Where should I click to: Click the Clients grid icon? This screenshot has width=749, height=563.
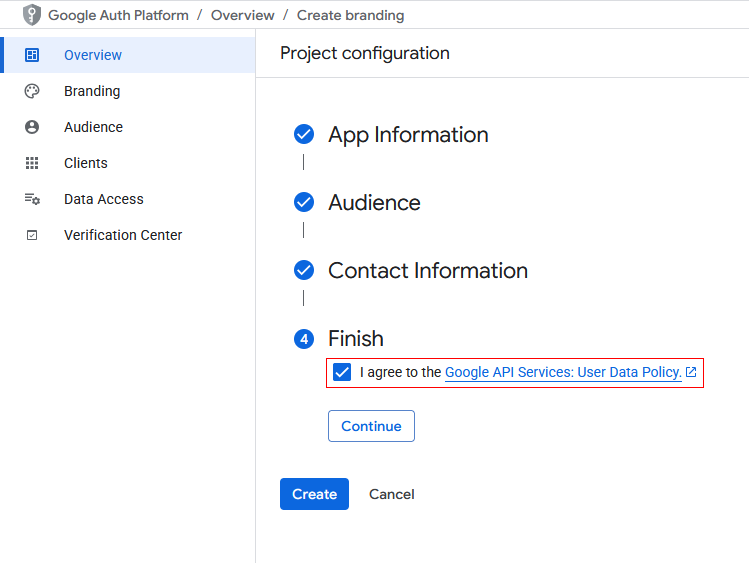tap(32, 163)
